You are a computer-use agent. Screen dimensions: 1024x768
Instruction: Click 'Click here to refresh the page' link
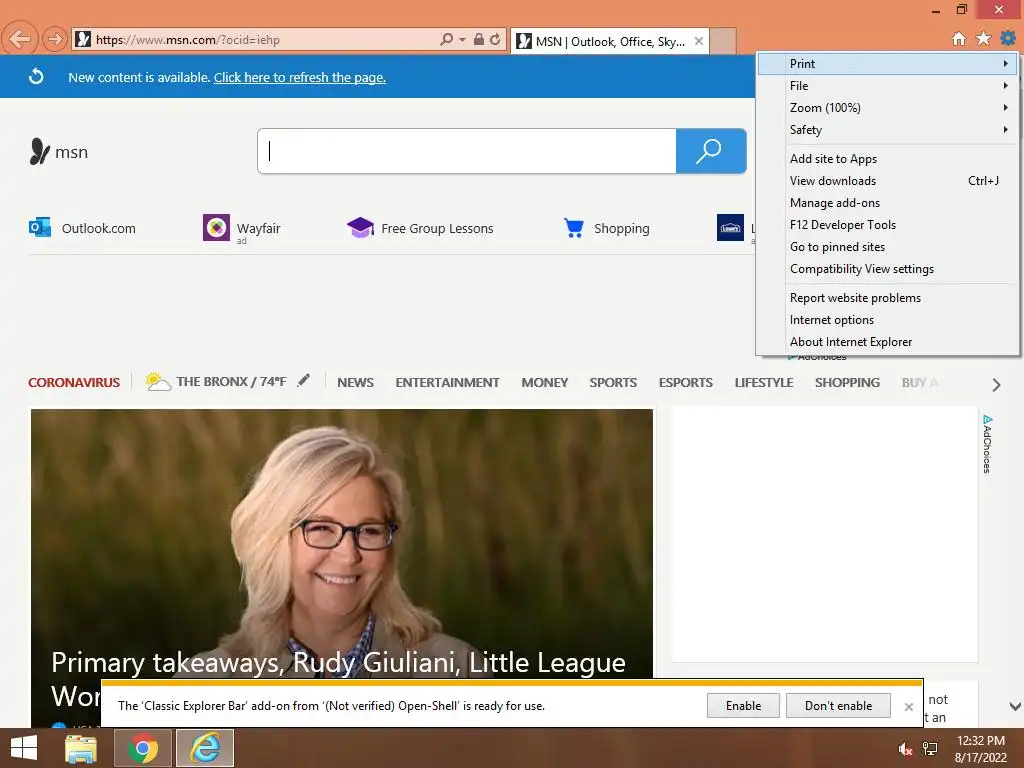pyautogui.click(x=300, y=77)
